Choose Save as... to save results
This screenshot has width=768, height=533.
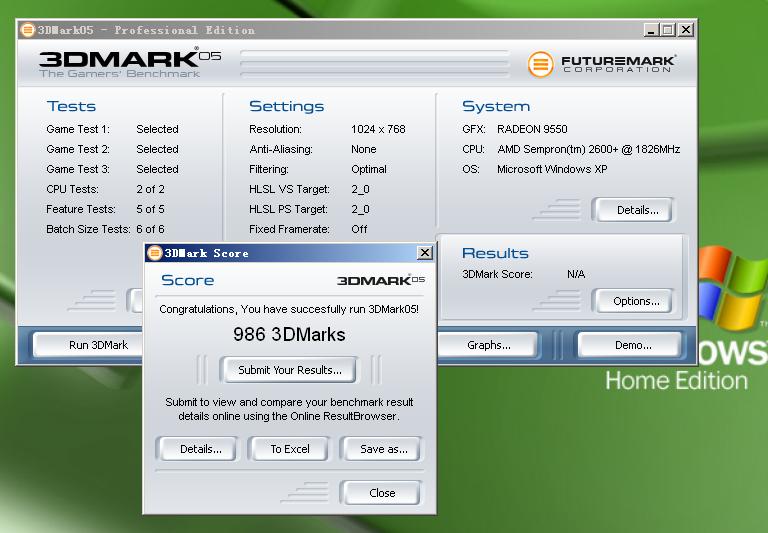(x=383, y=449)
